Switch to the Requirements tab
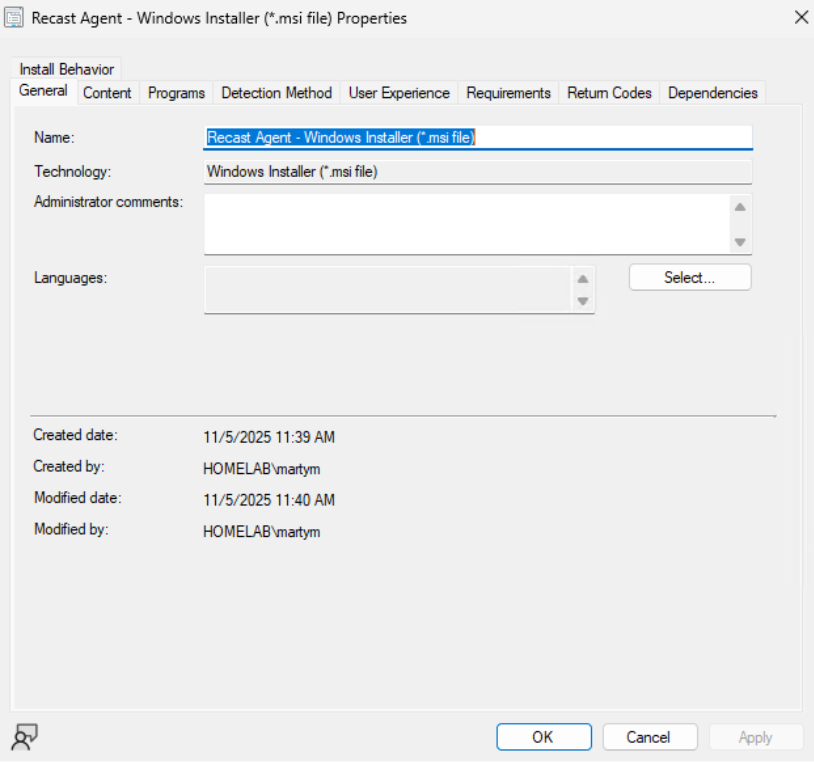Image resolution: width=814 pixels, height=762 pixels. coord(508,92)
